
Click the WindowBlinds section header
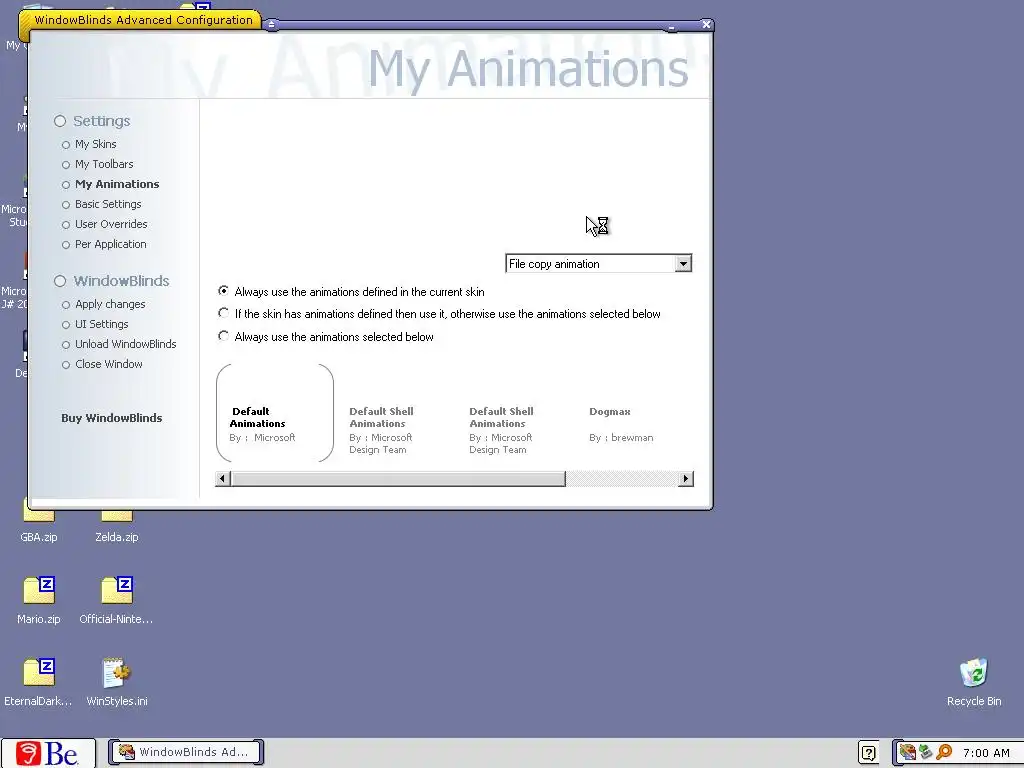pos(121,281)
